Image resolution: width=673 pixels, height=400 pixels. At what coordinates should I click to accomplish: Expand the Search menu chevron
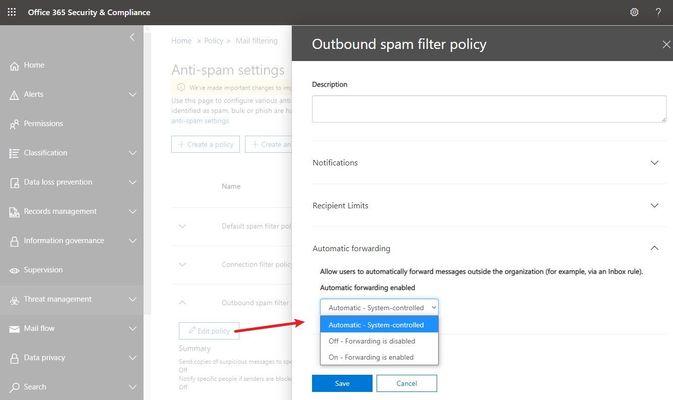pos(133,387)
